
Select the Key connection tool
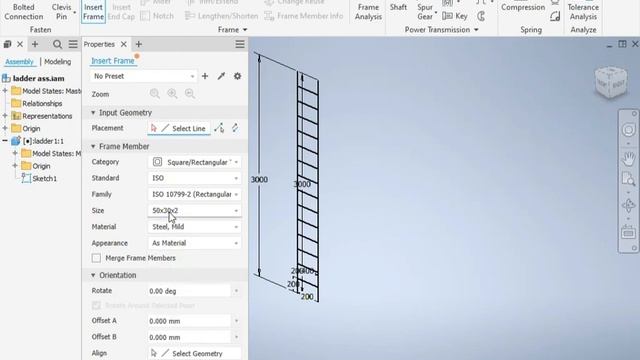point(456,16)
